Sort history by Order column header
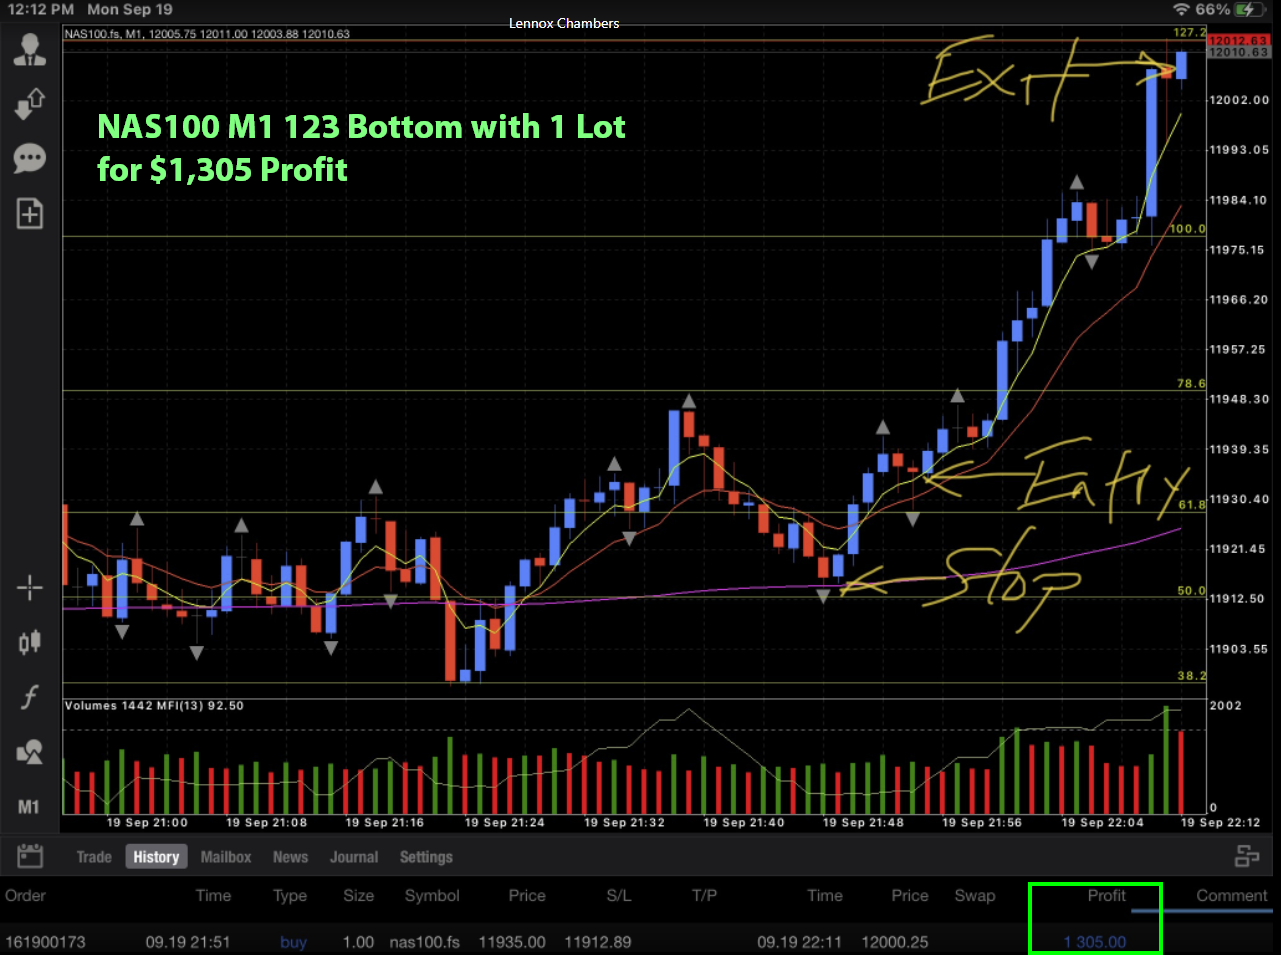 [25, 895]
